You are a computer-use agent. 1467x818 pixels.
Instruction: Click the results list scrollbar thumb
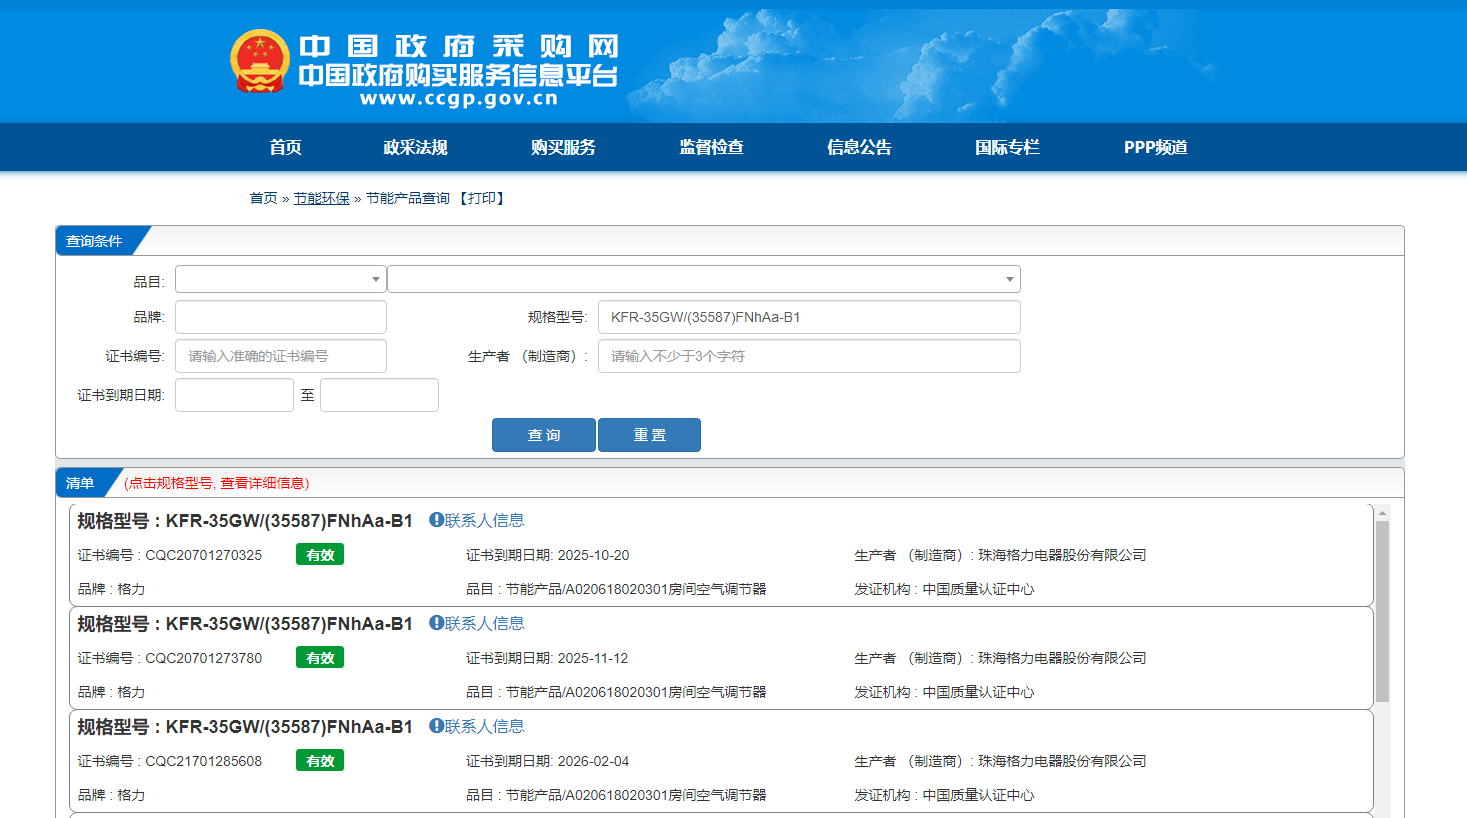pyautogui.click(x=1382, y=611)
